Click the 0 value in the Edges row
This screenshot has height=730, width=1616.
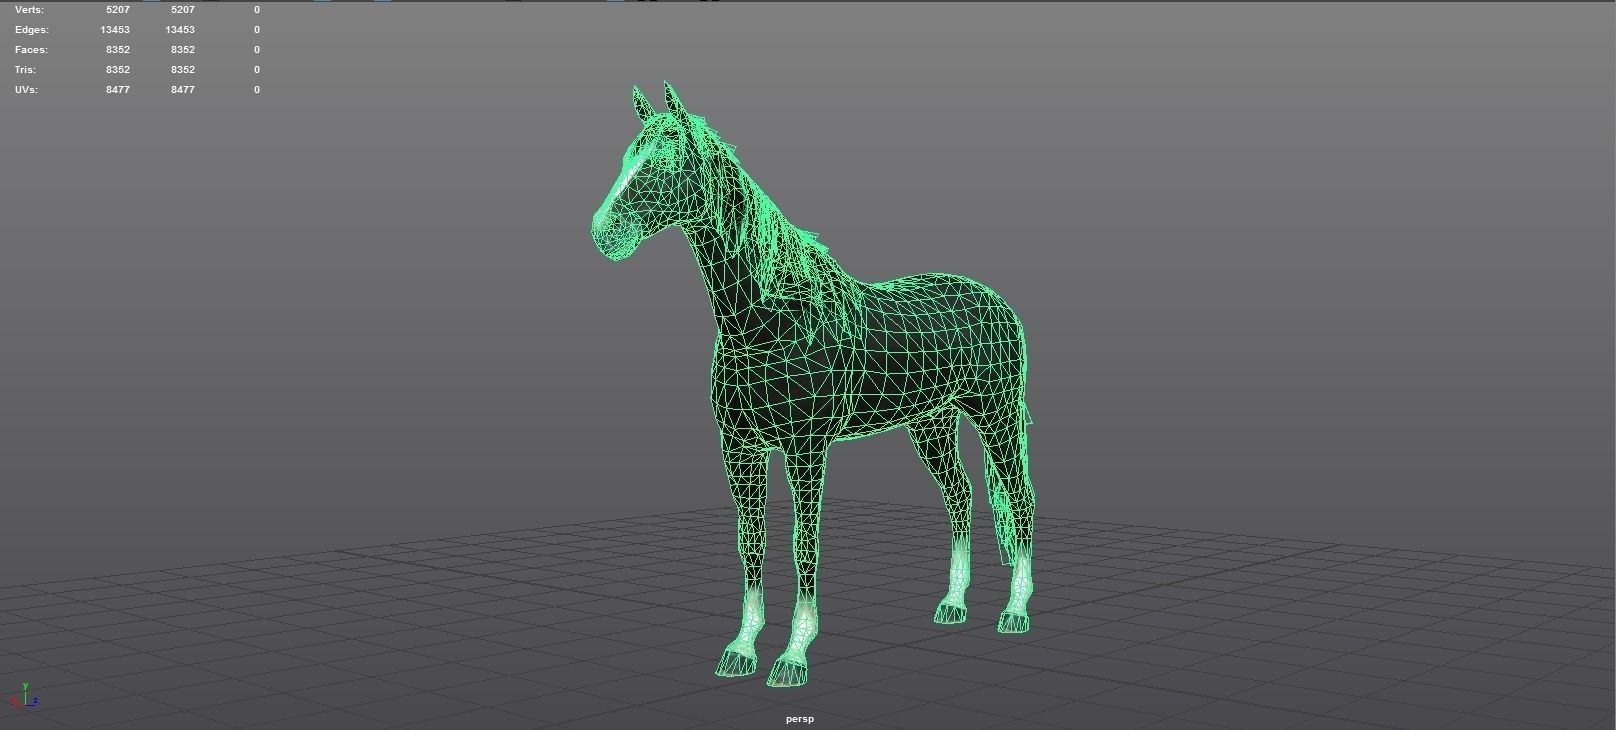tap(257, 30)
